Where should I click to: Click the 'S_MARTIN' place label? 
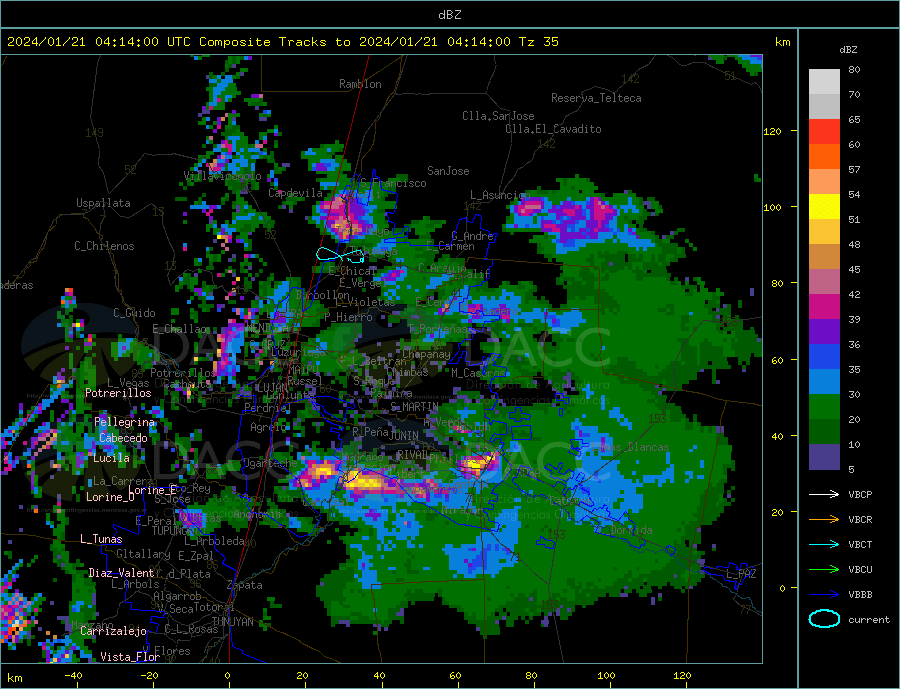[414, 407]
